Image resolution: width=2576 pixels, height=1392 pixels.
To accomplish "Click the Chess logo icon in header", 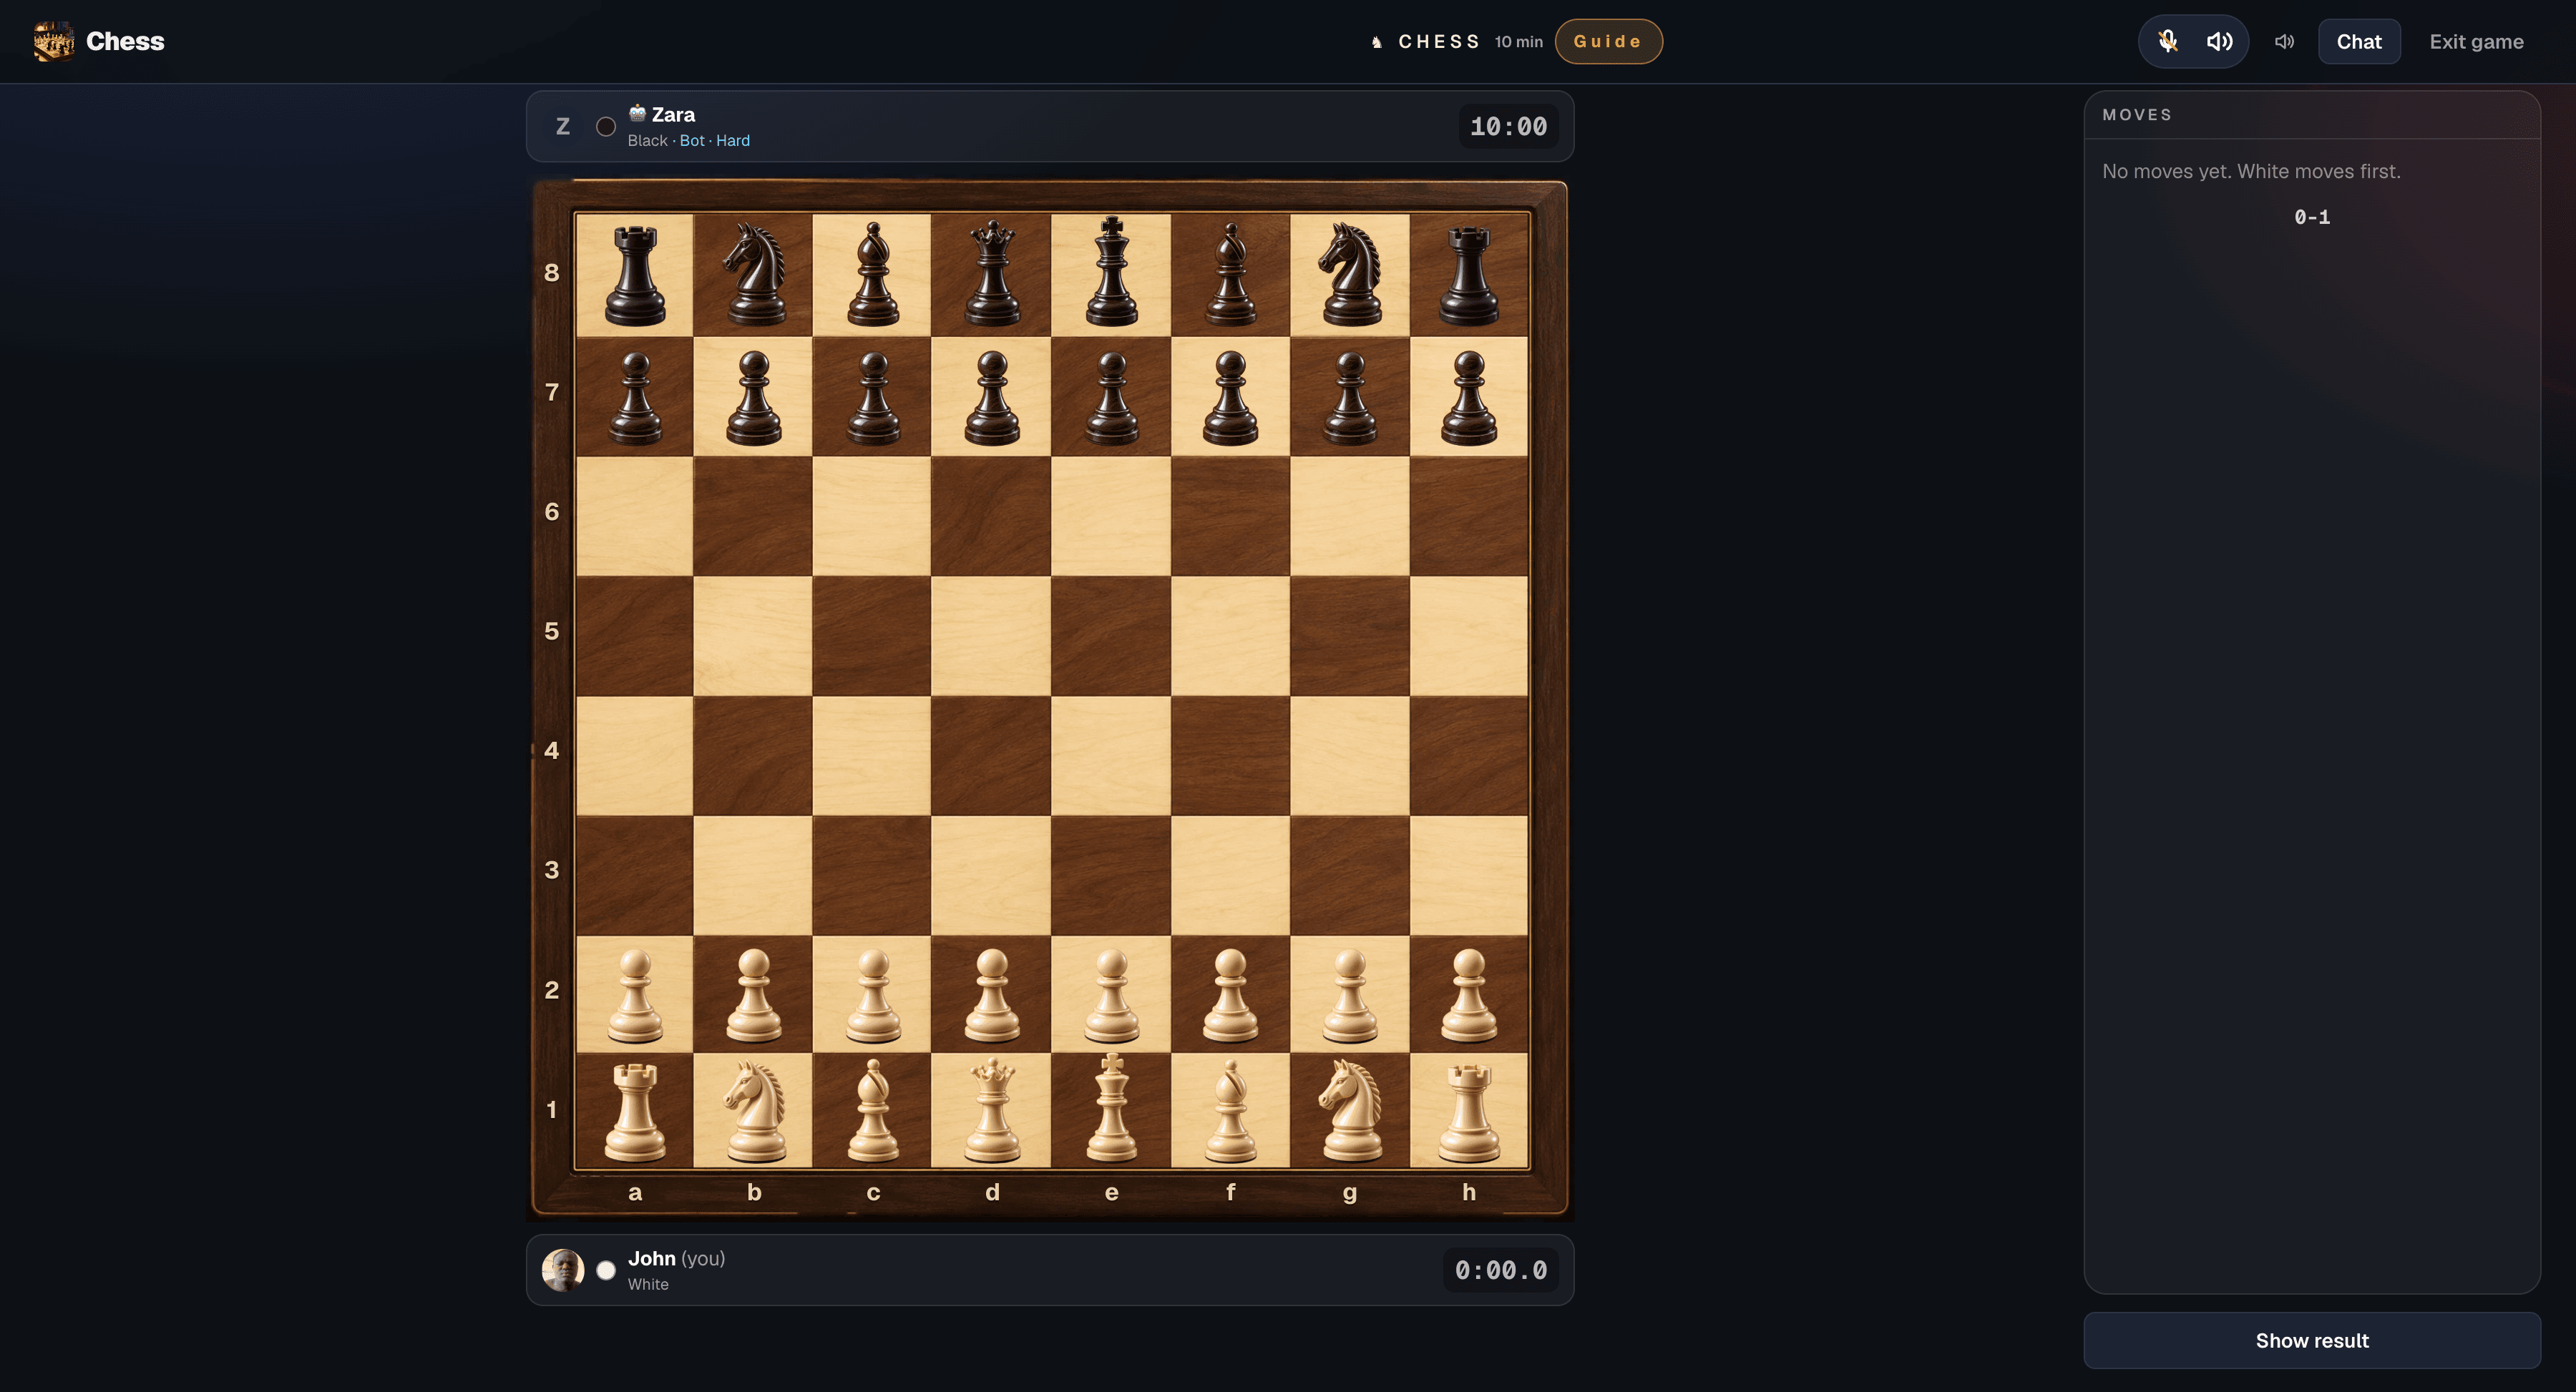I will 53,41.
